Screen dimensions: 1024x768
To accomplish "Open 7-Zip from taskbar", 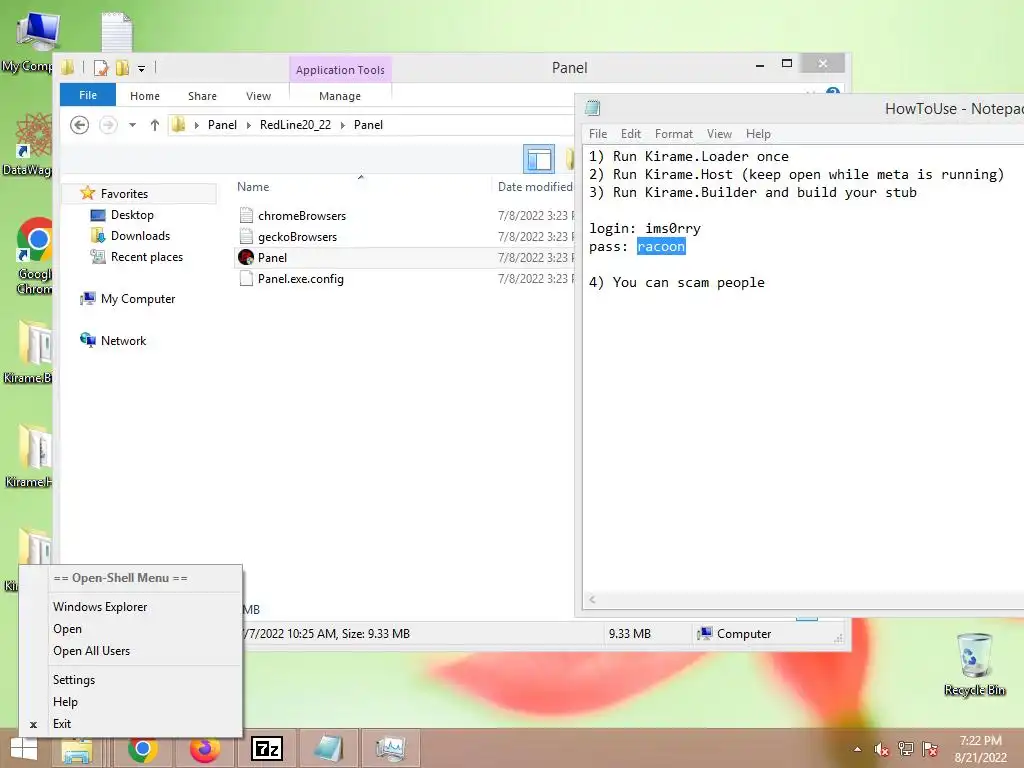I will (x=267, y=749).
